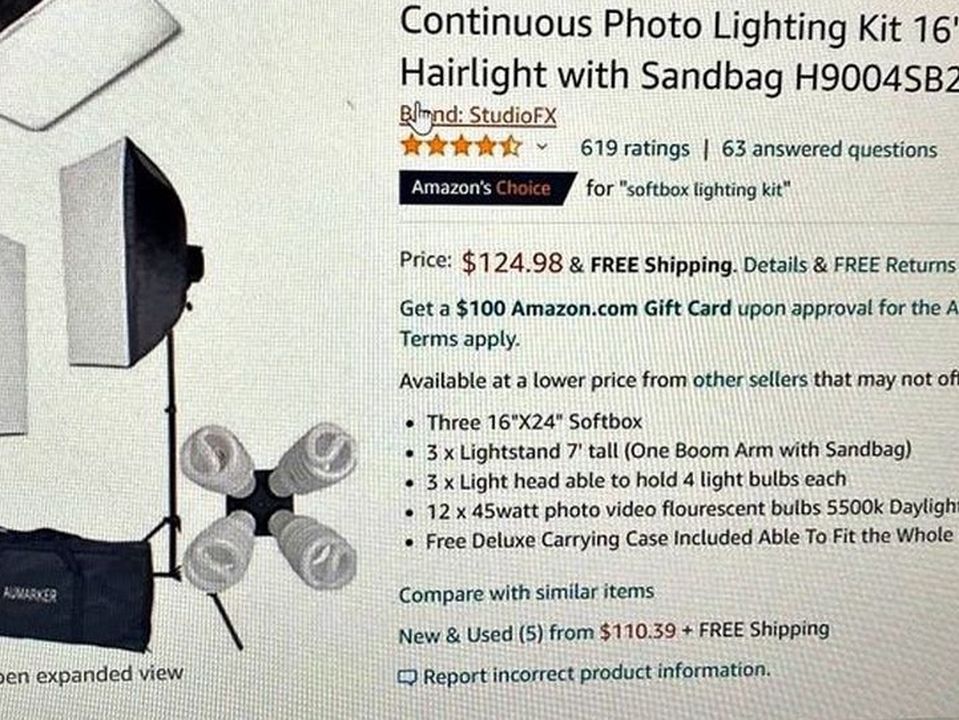The image size is (959, 720).
Task: Expand the star ratings breakdown chevron
Action: [541, 147]
